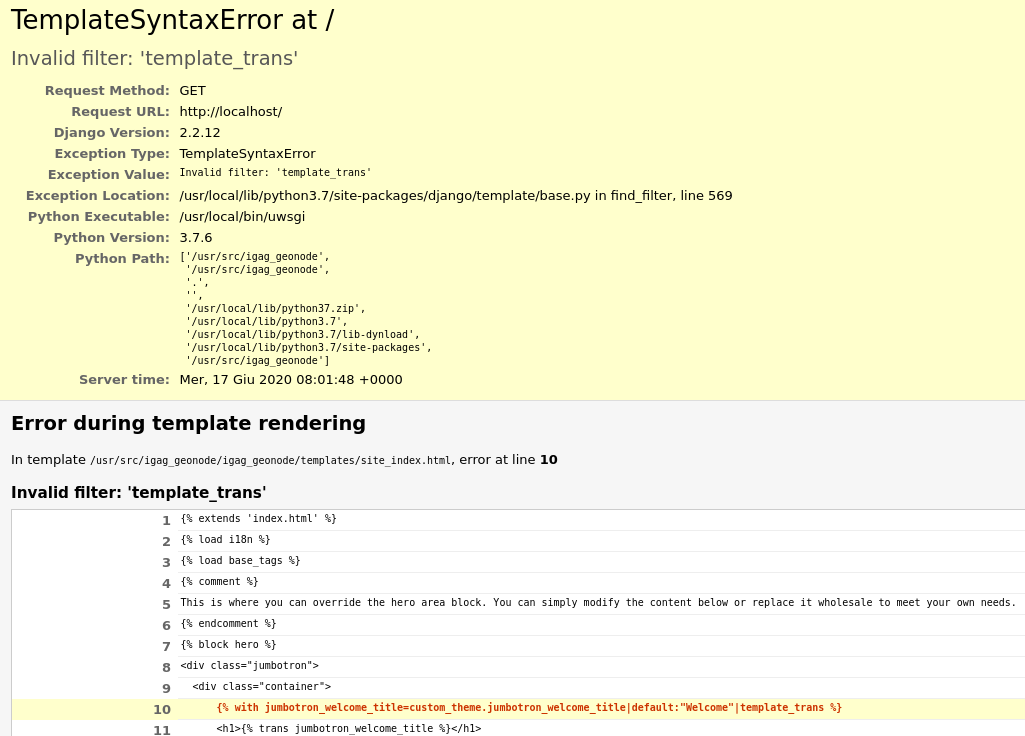
Task: Click code line 8 '<div class="jumbotron">'
Action: 250,665
